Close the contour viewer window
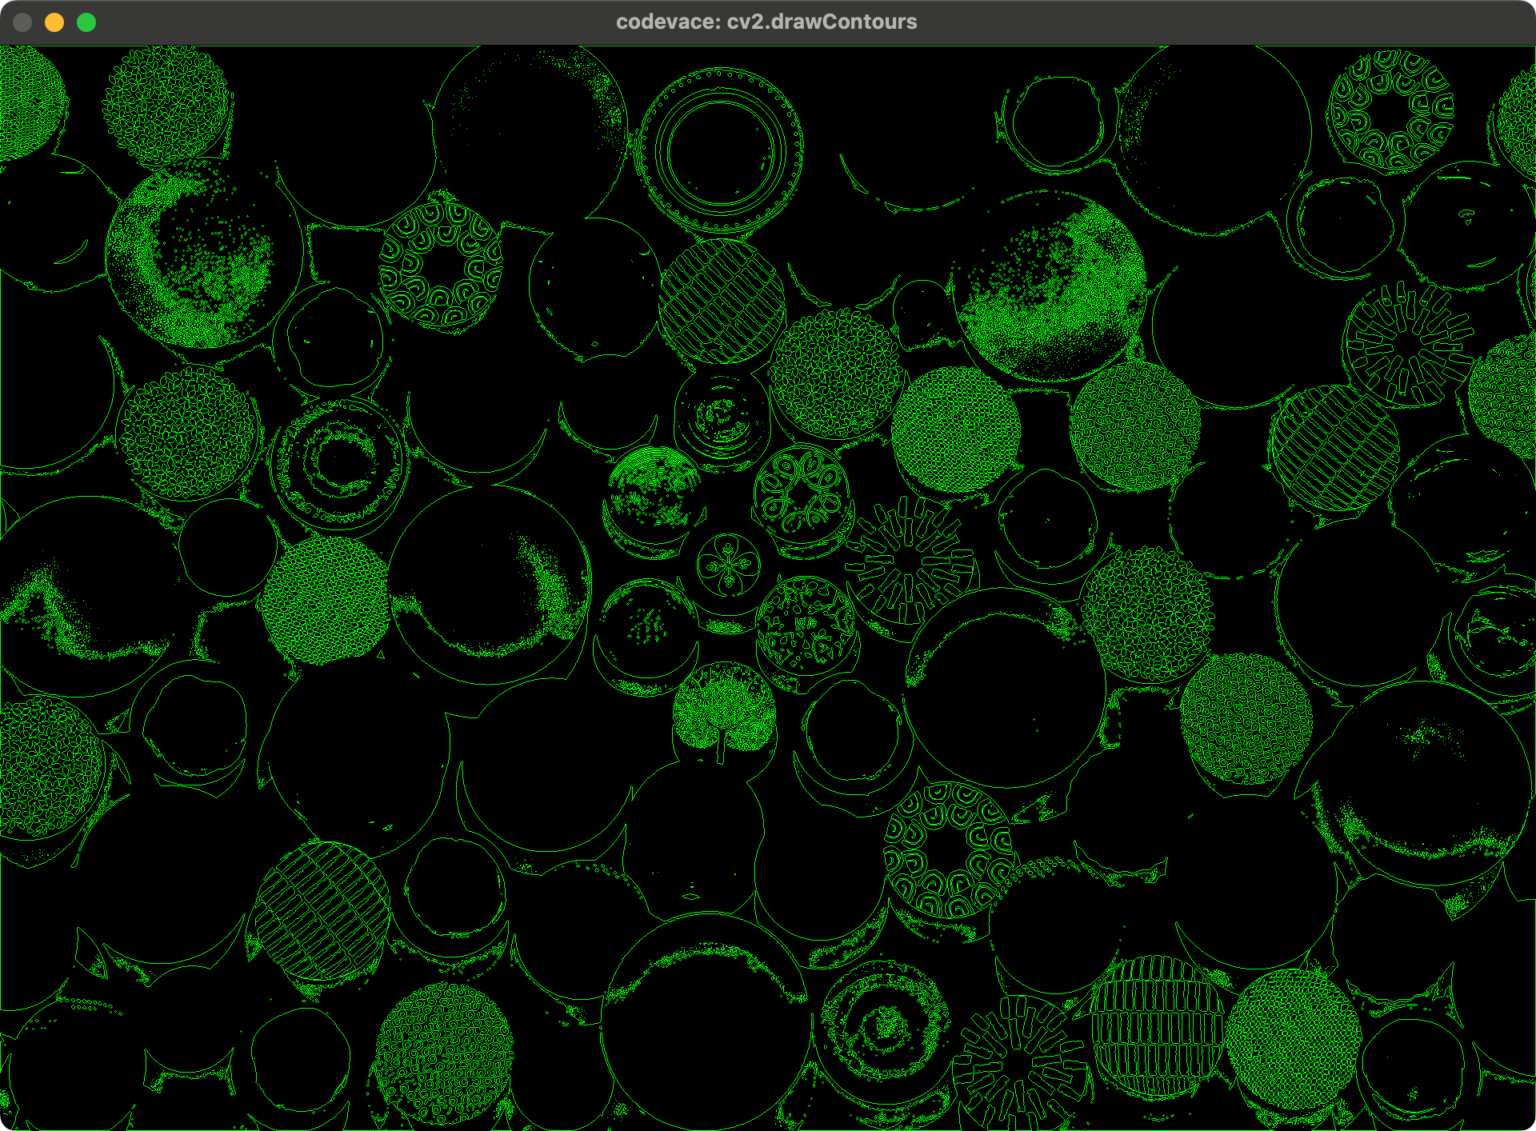This screenshot has height=1131, width=1536. pos(22,21)
